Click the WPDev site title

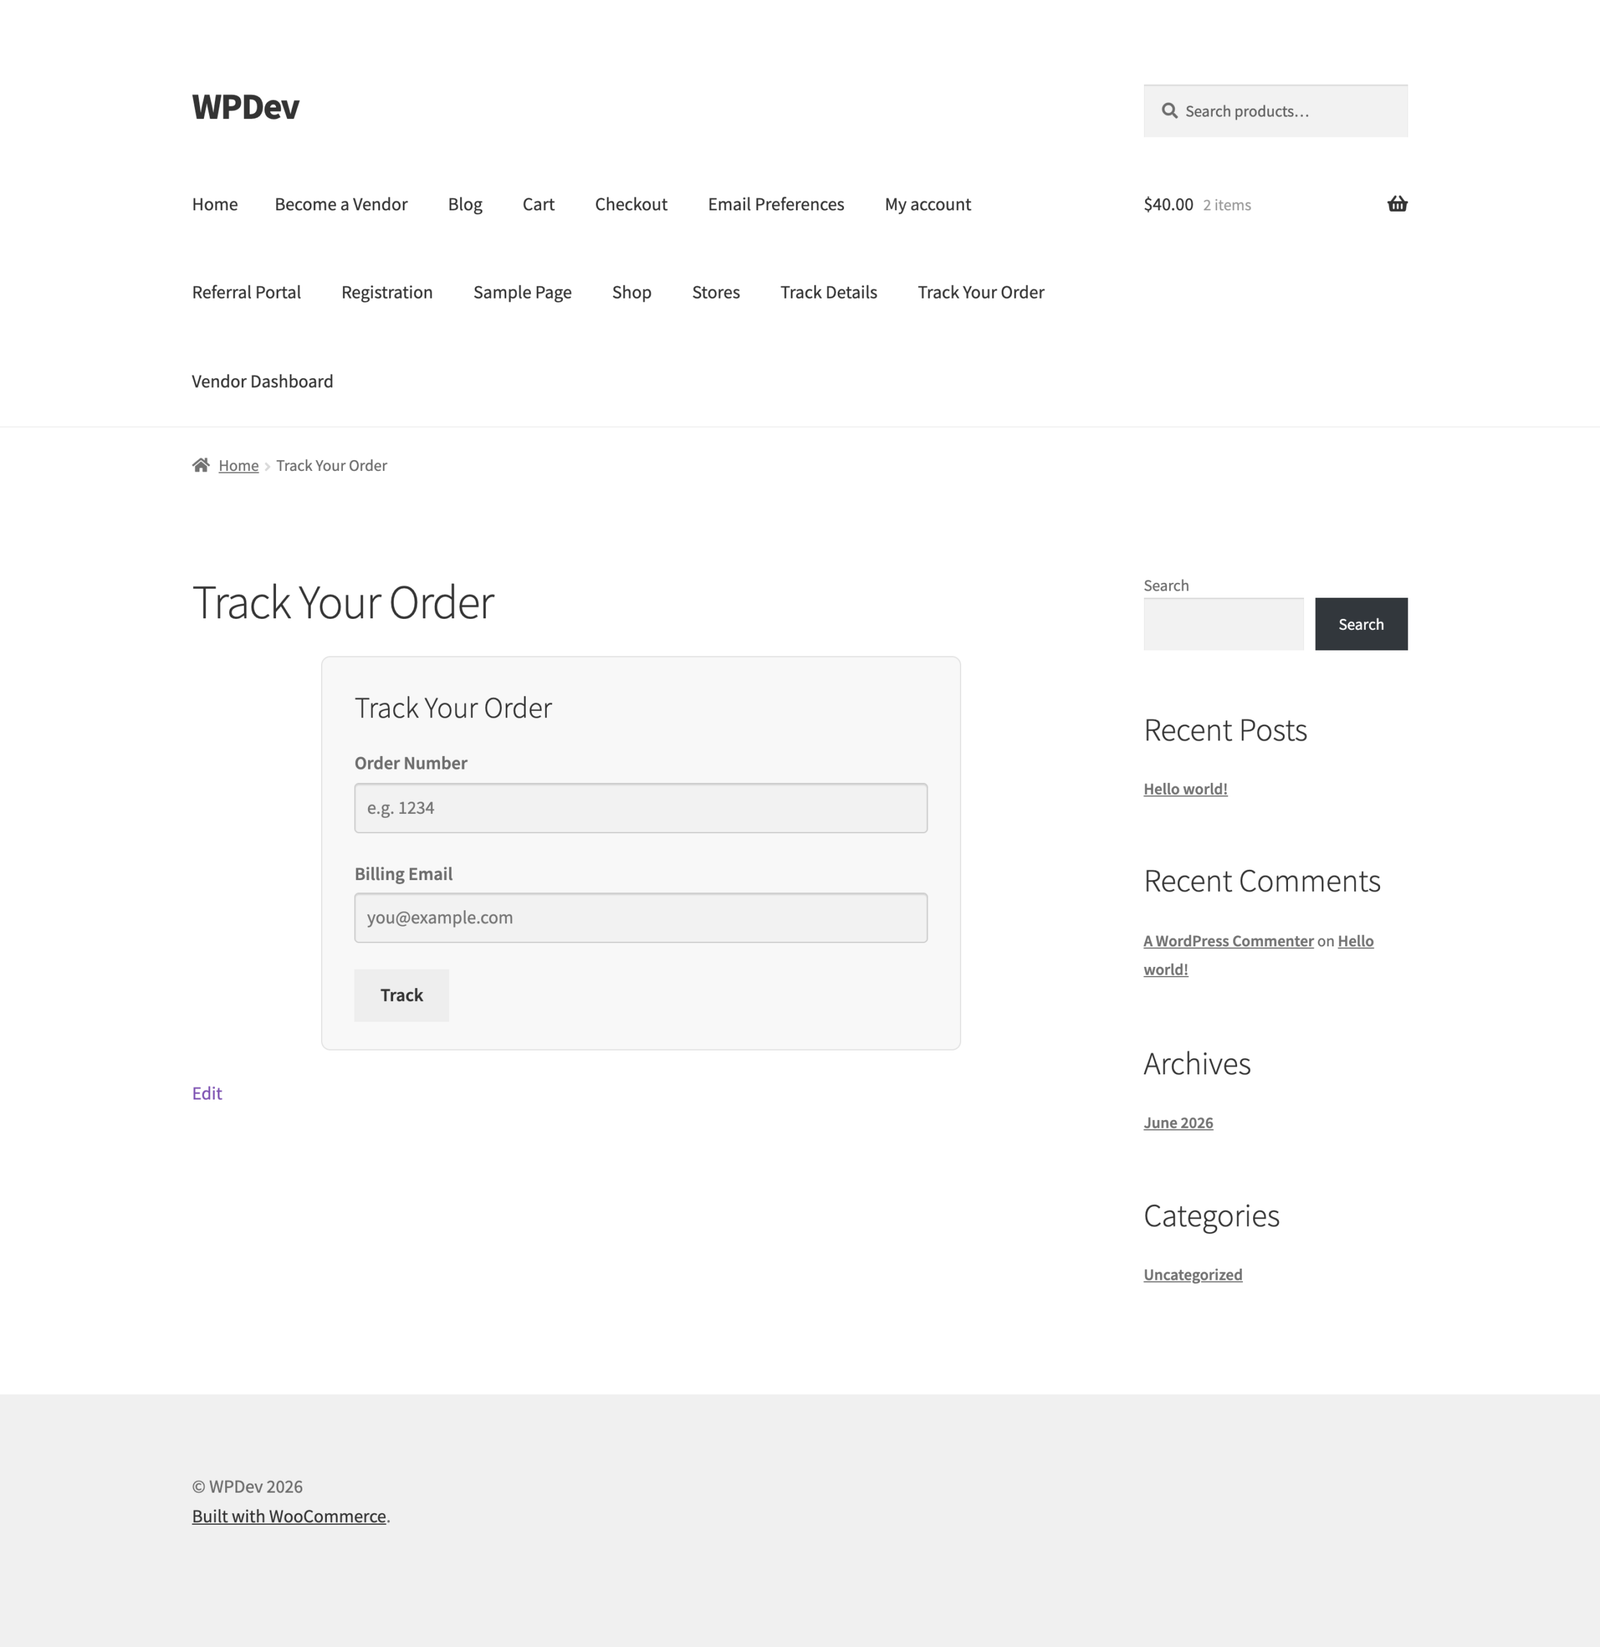tap(245, 107)
